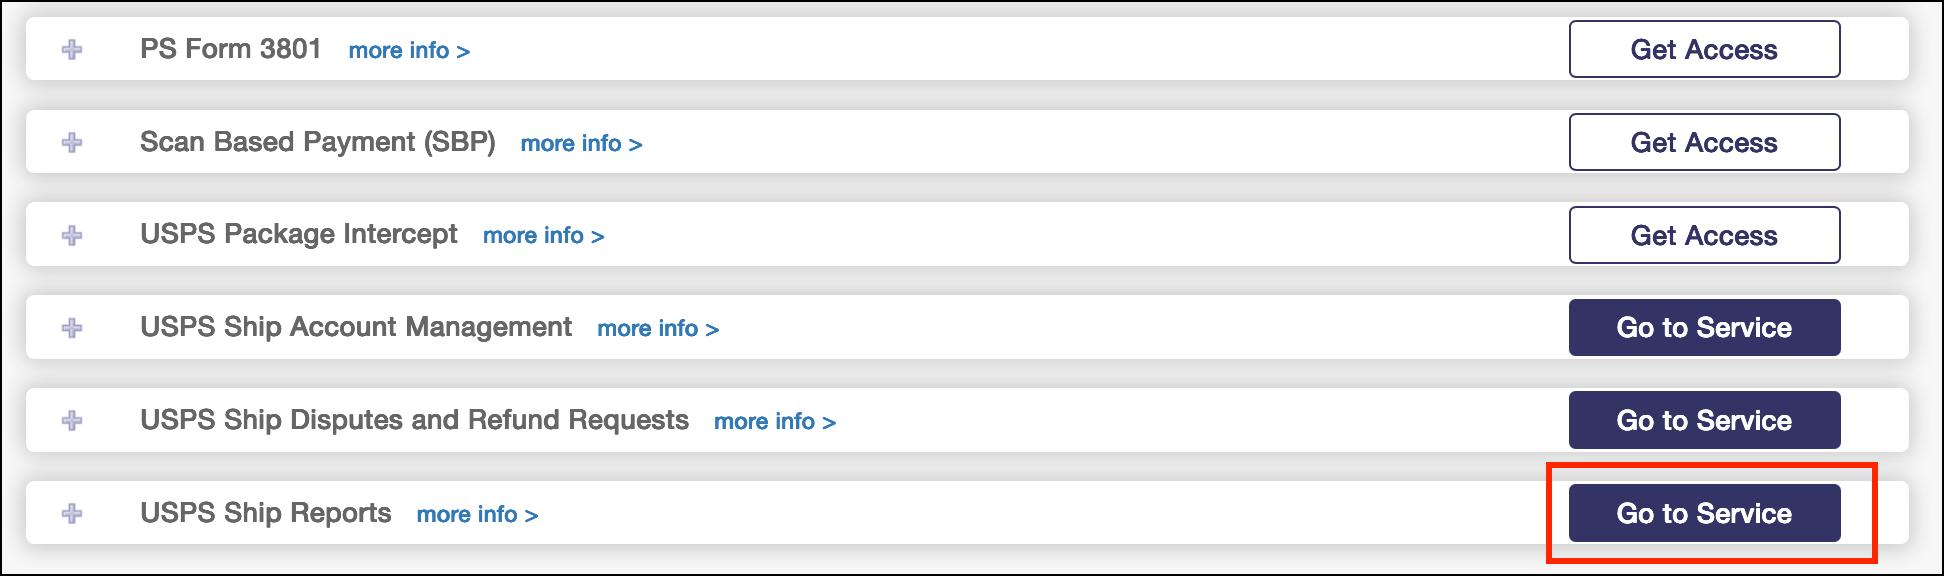Click the USPS Ship Reports title text

(266, 513)
